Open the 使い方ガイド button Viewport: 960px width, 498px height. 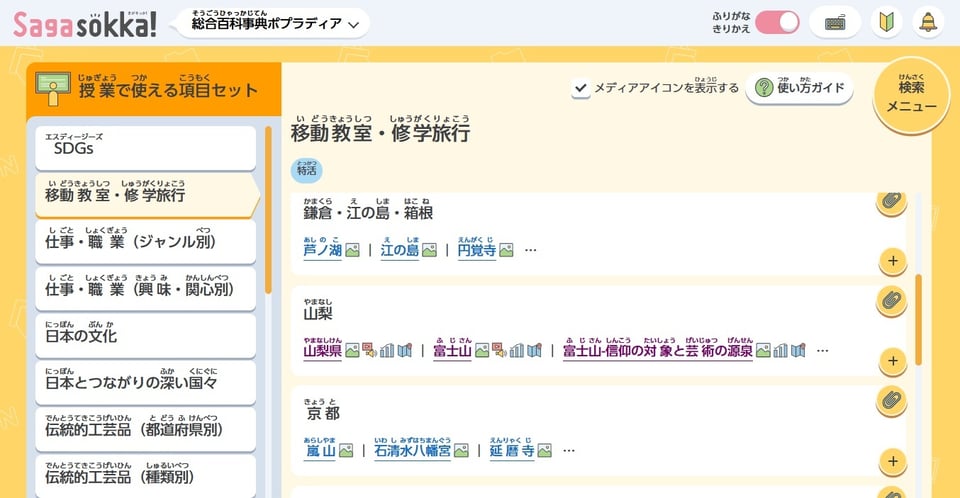(799, 88)
